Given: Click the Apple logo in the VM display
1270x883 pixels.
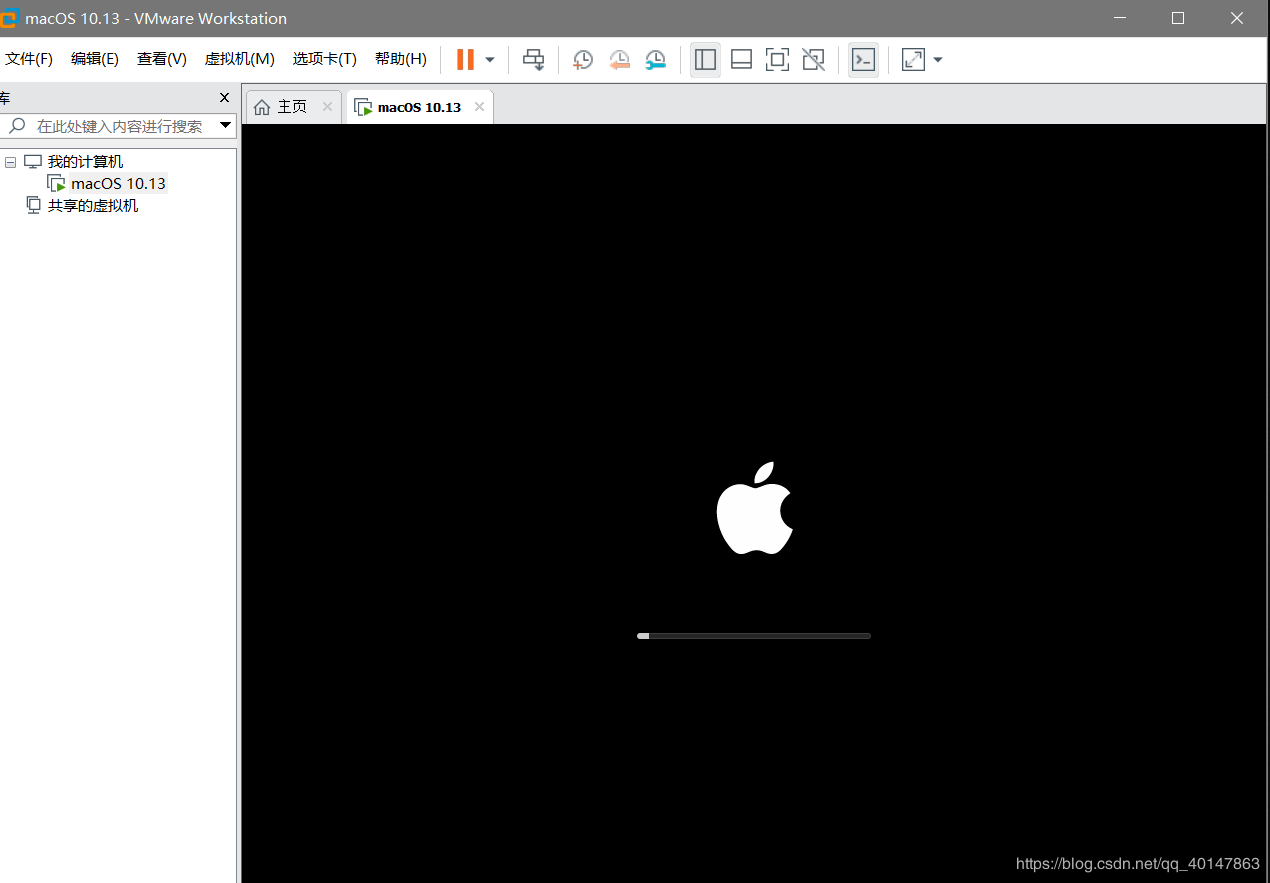Looking at the screenshot, I should click(755, 508).
